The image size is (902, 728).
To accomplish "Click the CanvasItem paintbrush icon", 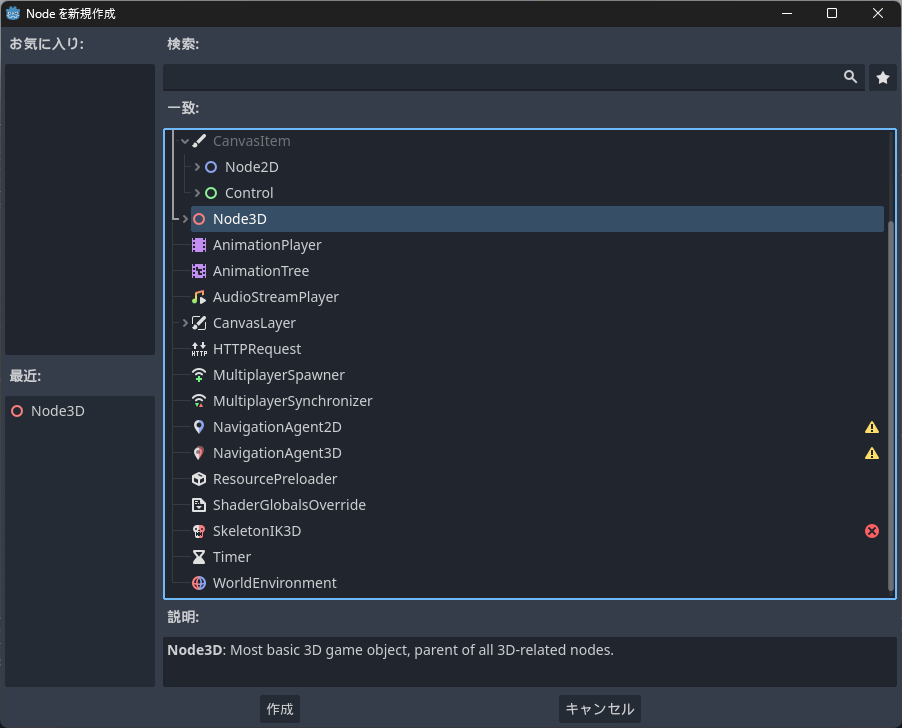I will click(x=199, y=141).
